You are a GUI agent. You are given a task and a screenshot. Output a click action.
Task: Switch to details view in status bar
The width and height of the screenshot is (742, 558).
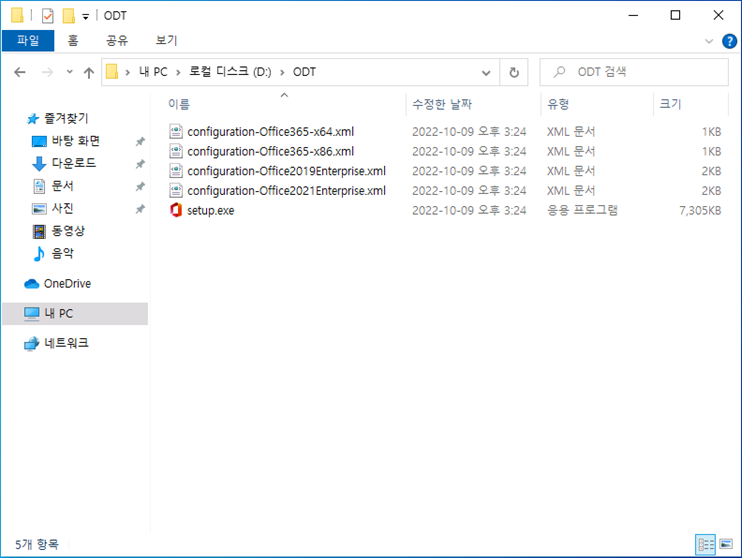coord(705,544)
